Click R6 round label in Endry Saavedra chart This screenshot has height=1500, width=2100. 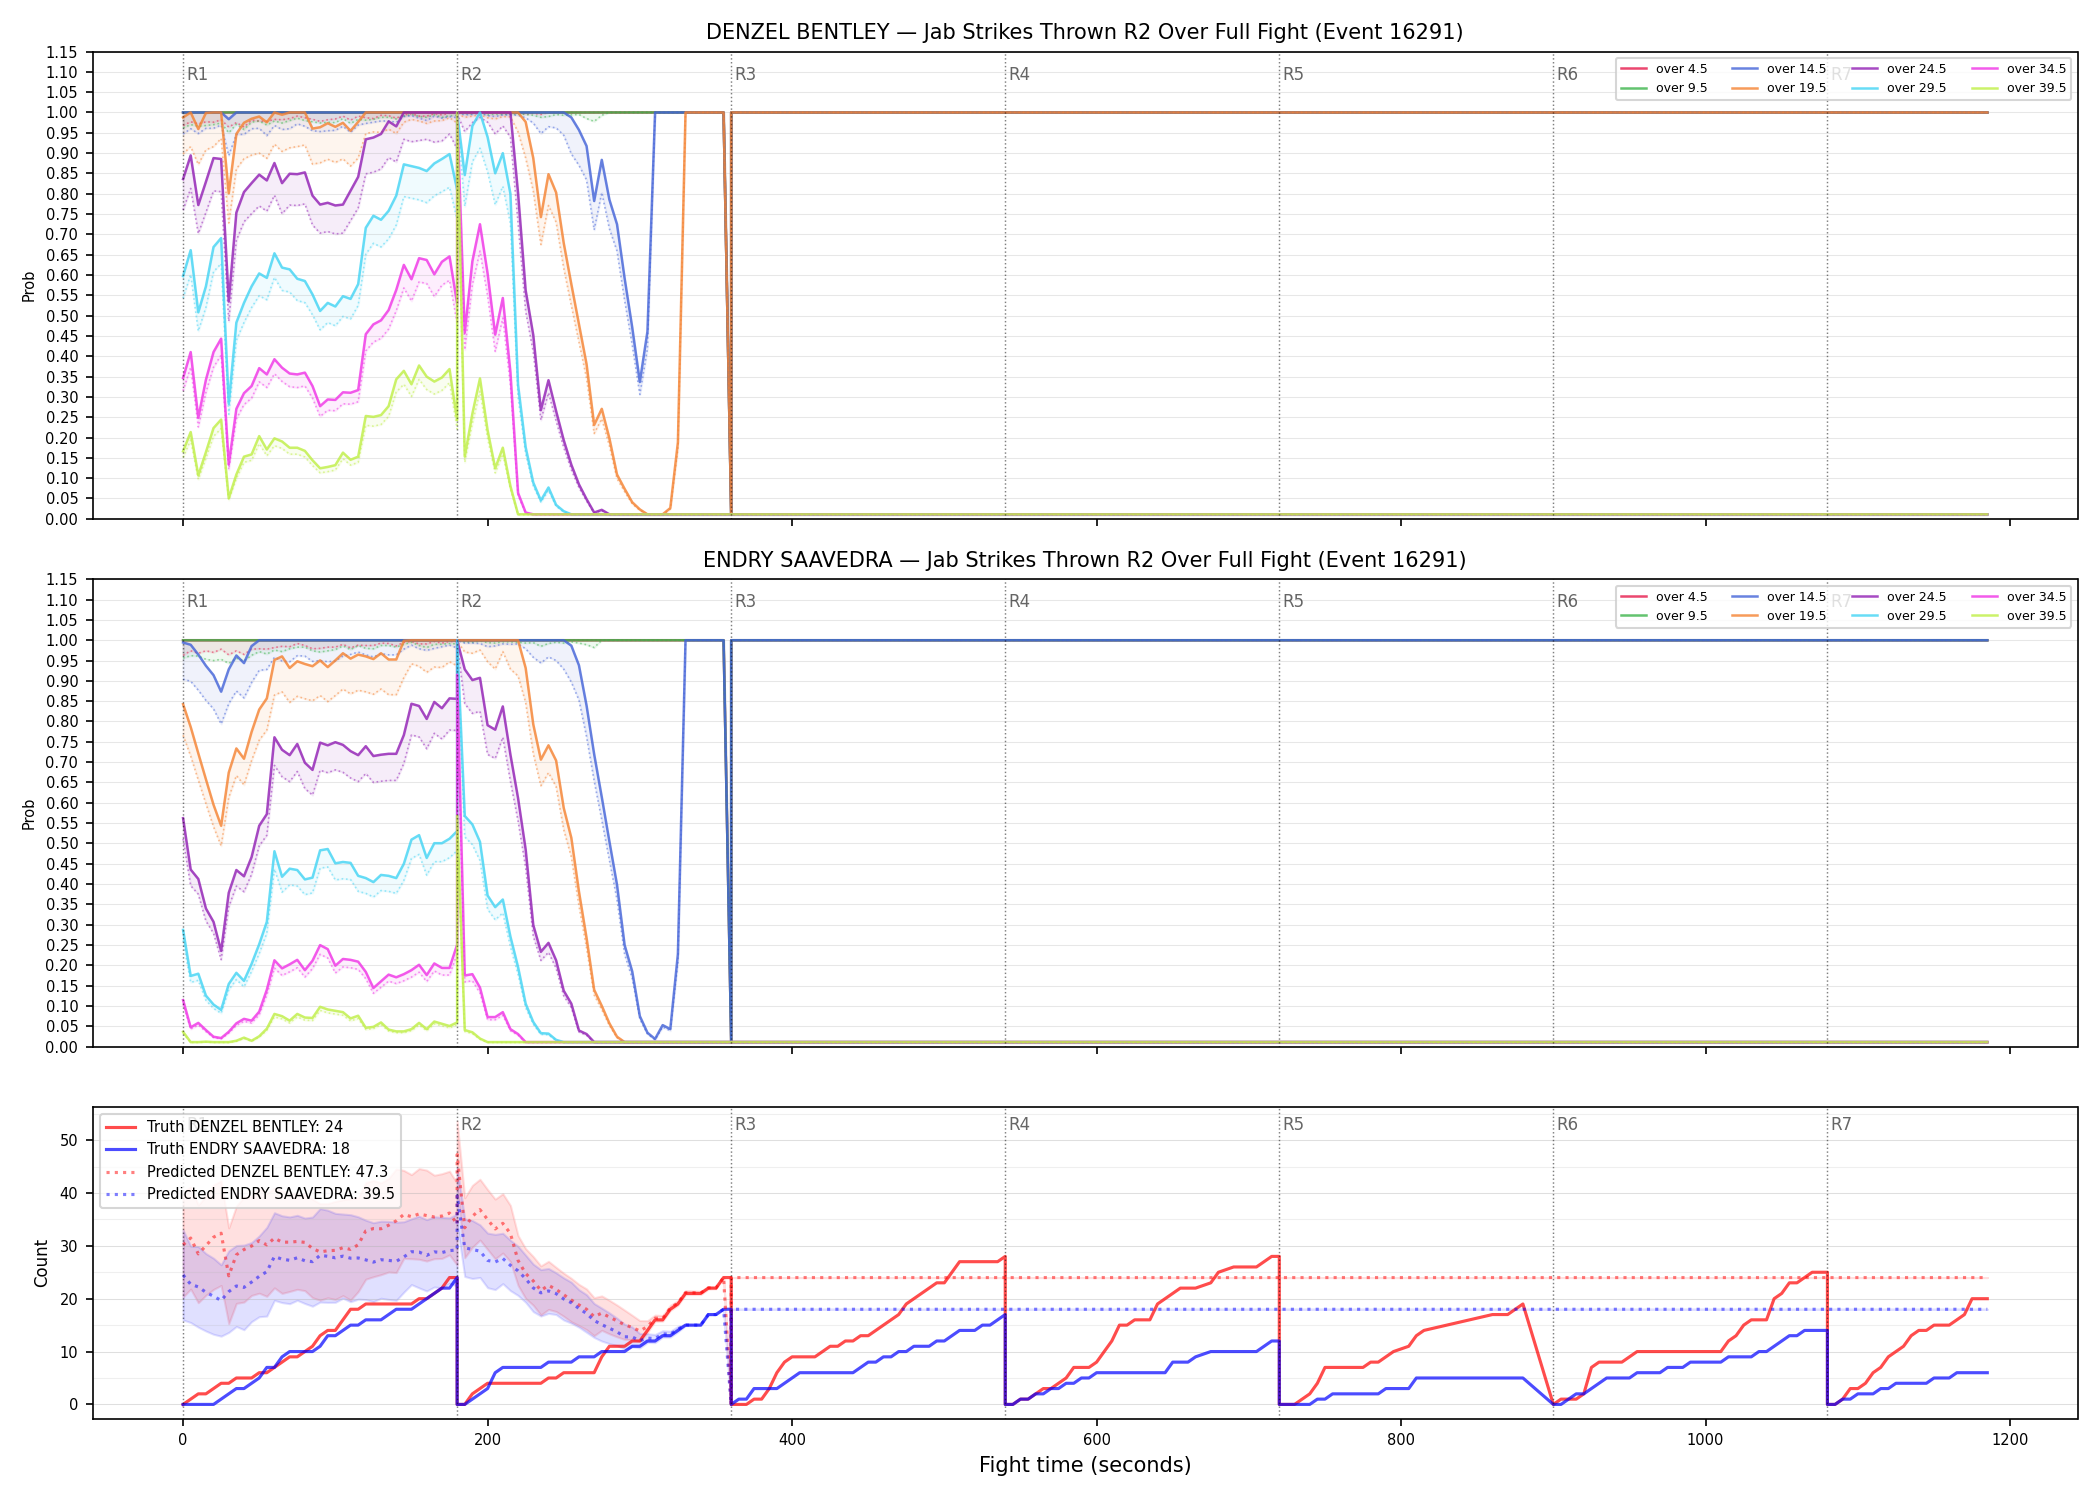[1567, 601]
